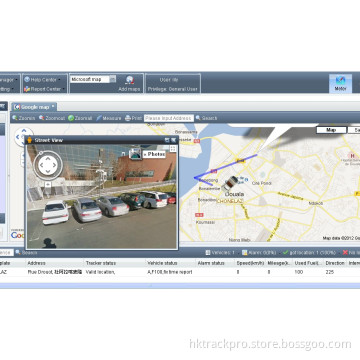Click the Street View navigation compass
This screenshot has width=360, height=360.
point(48,165)
